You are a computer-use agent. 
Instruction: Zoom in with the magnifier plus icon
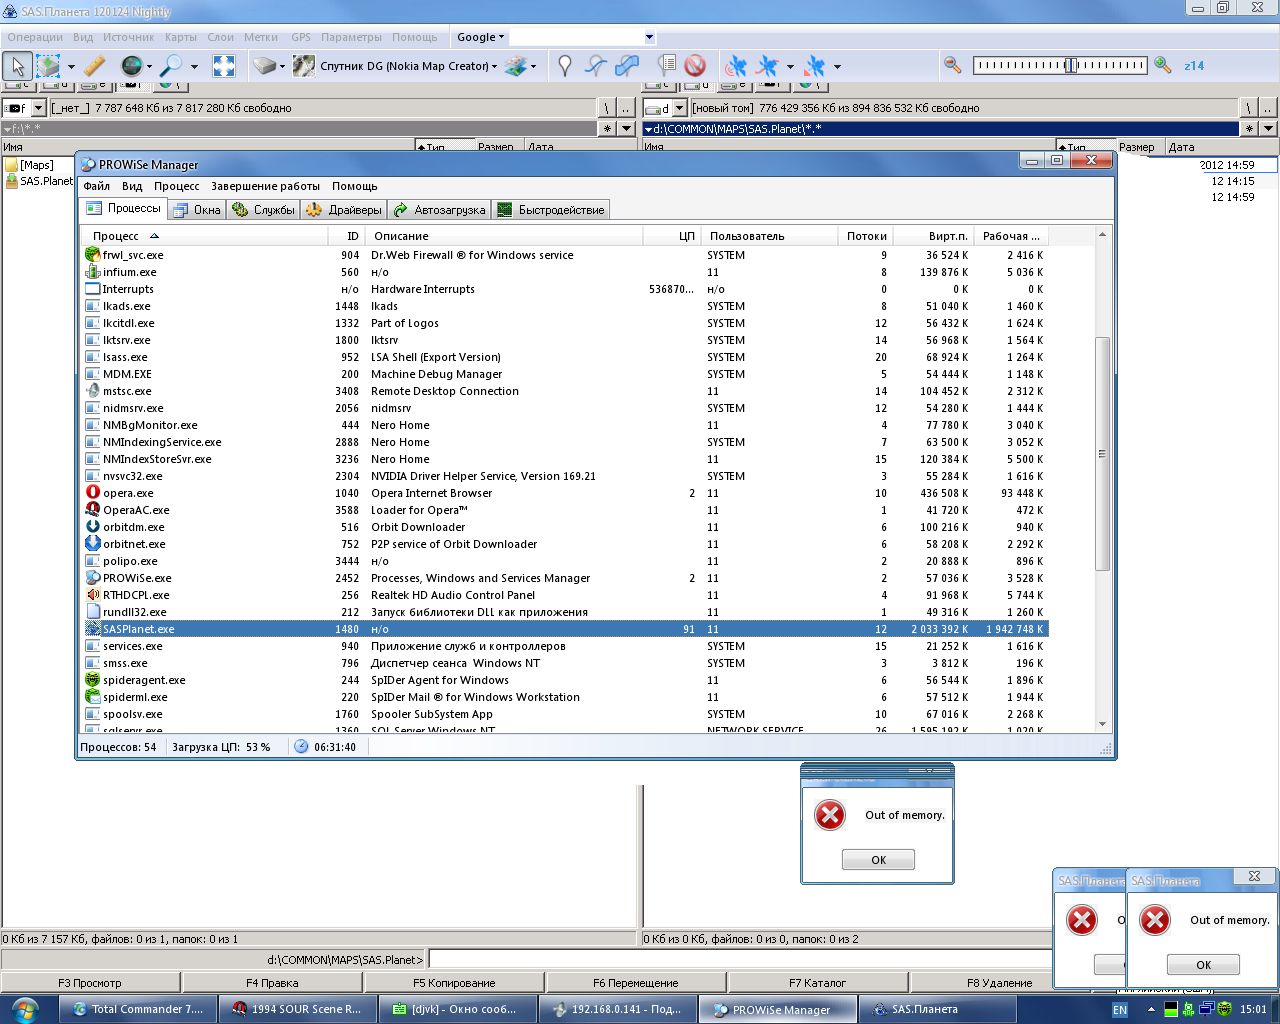click(x=1162, y=65)
